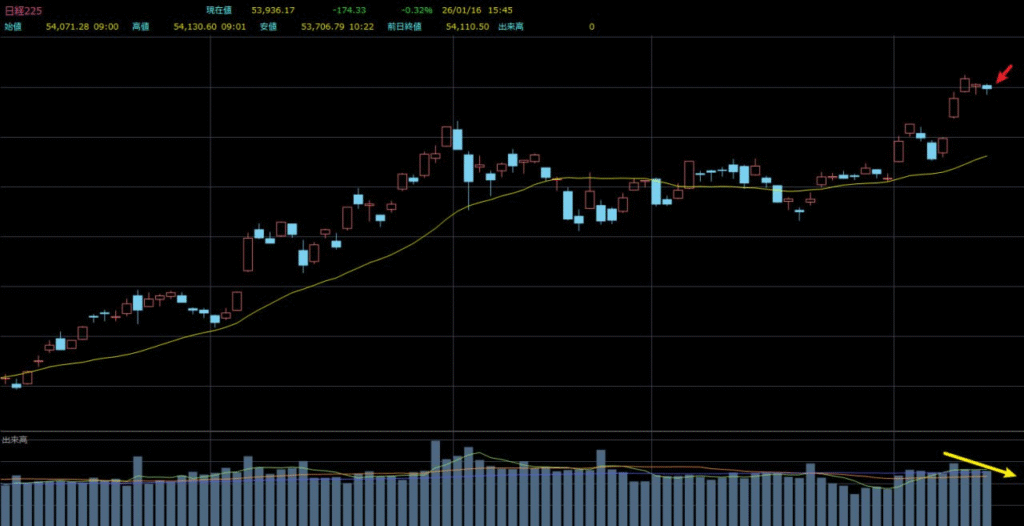Click the current price 53,936.17

(x=273, y=9)
